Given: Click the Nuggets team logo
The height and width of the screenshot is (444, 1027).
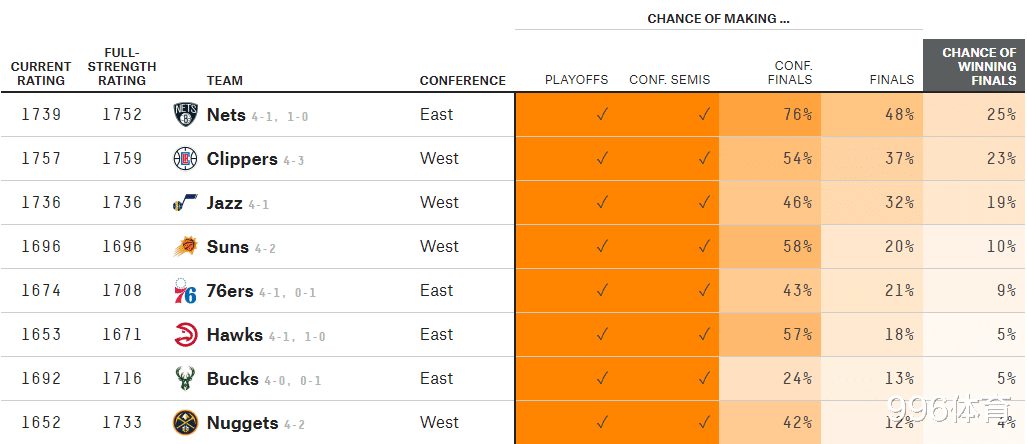Looking at the screenshot, I should (x=186, y=423).
